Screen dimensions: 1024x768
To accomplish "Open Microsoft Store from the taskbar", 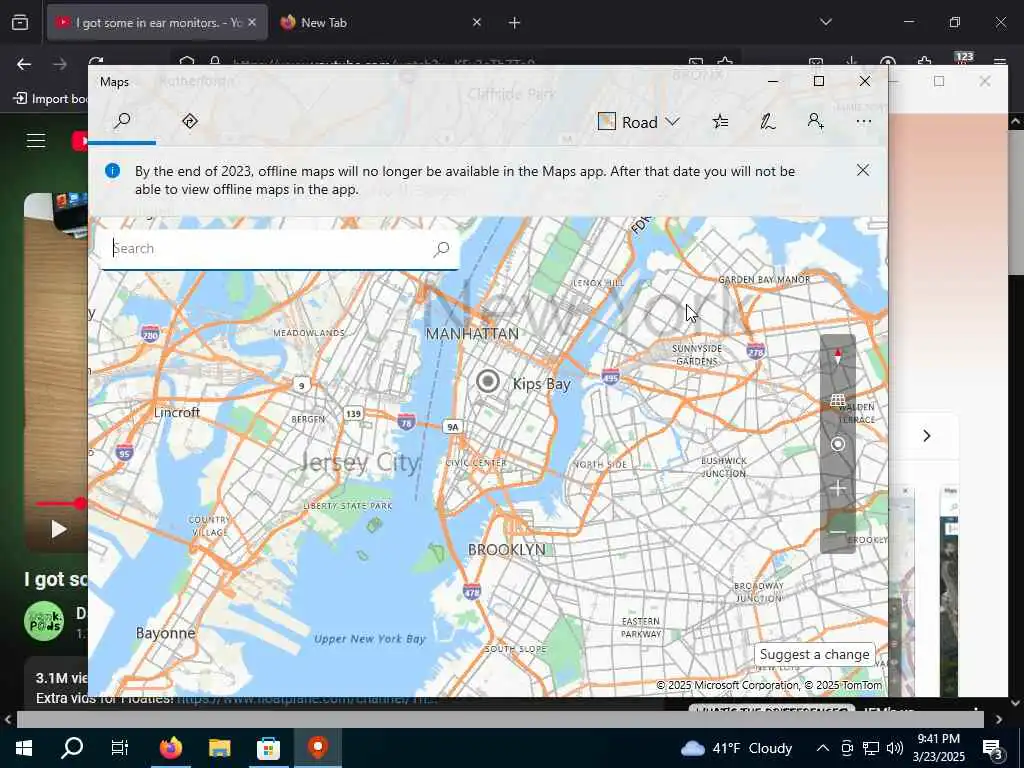I will (x=268, y=748).
